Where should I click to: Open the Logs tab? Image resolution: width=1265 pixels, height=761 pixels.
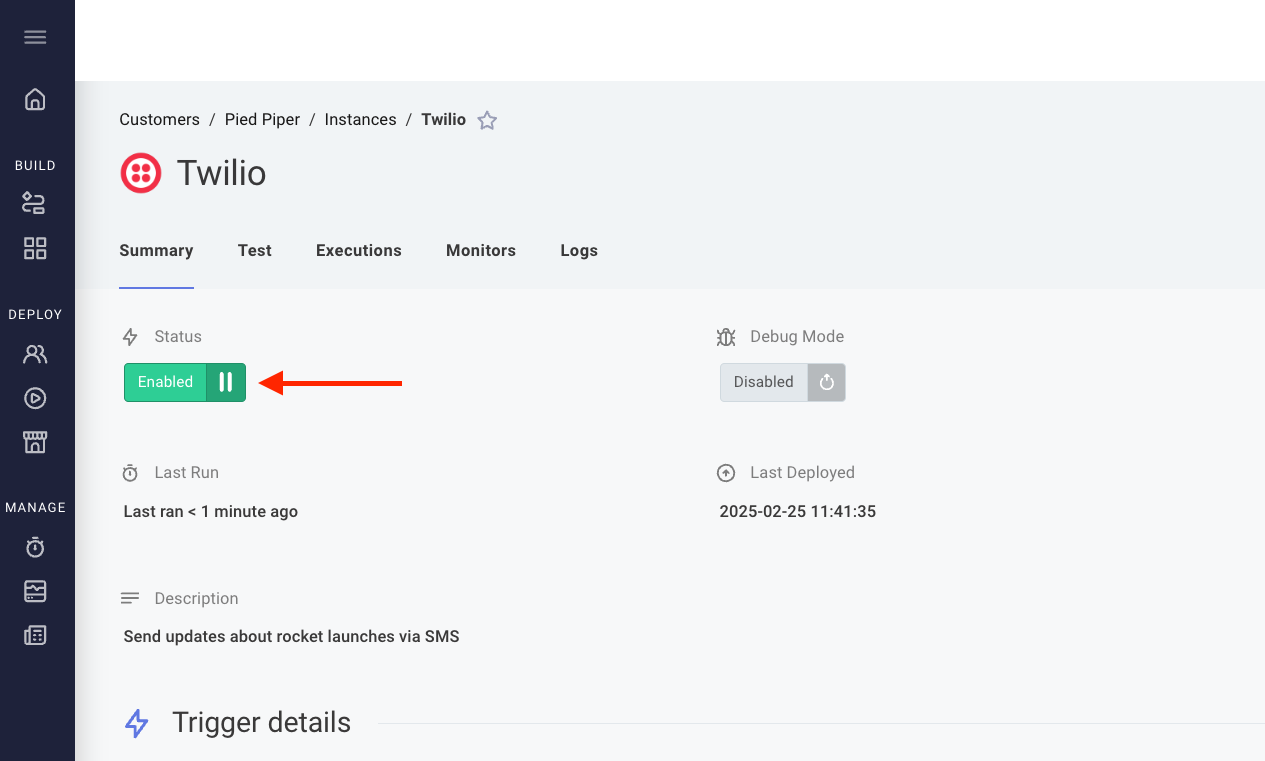pyautogui.click(x=578, y=251)
